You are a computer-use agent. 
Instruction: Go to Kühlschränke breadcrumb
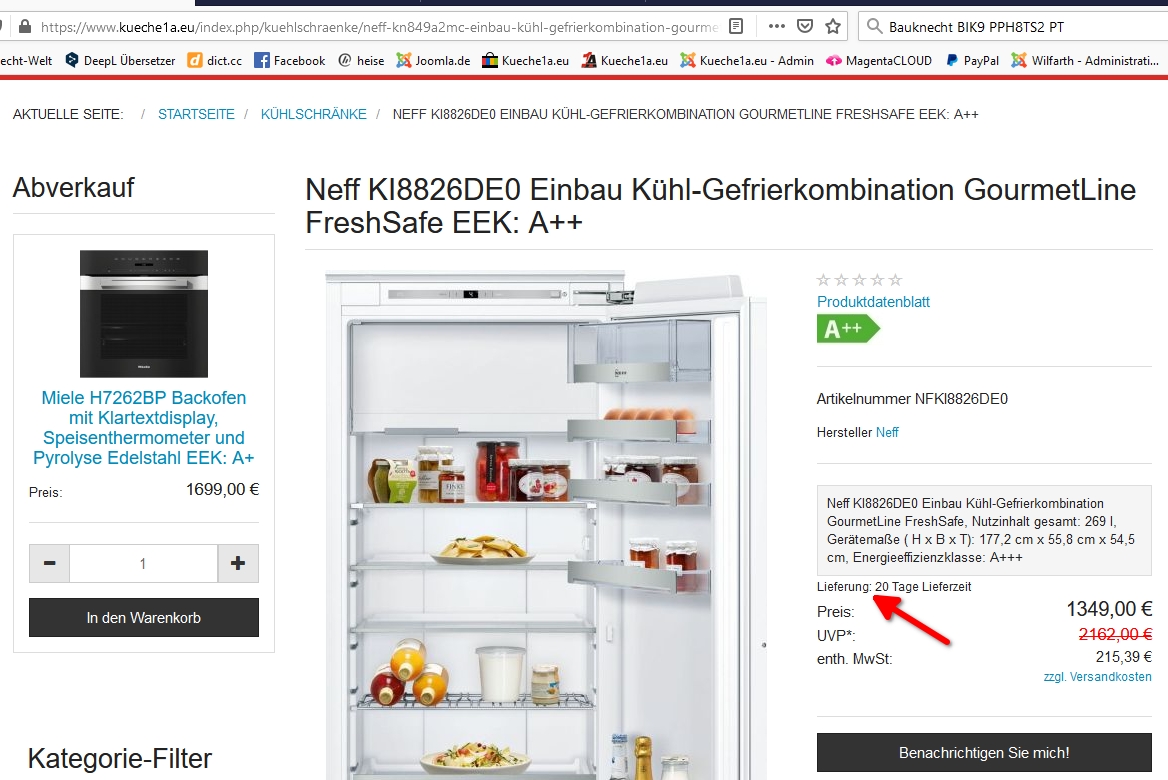click(x=314, y=114)
